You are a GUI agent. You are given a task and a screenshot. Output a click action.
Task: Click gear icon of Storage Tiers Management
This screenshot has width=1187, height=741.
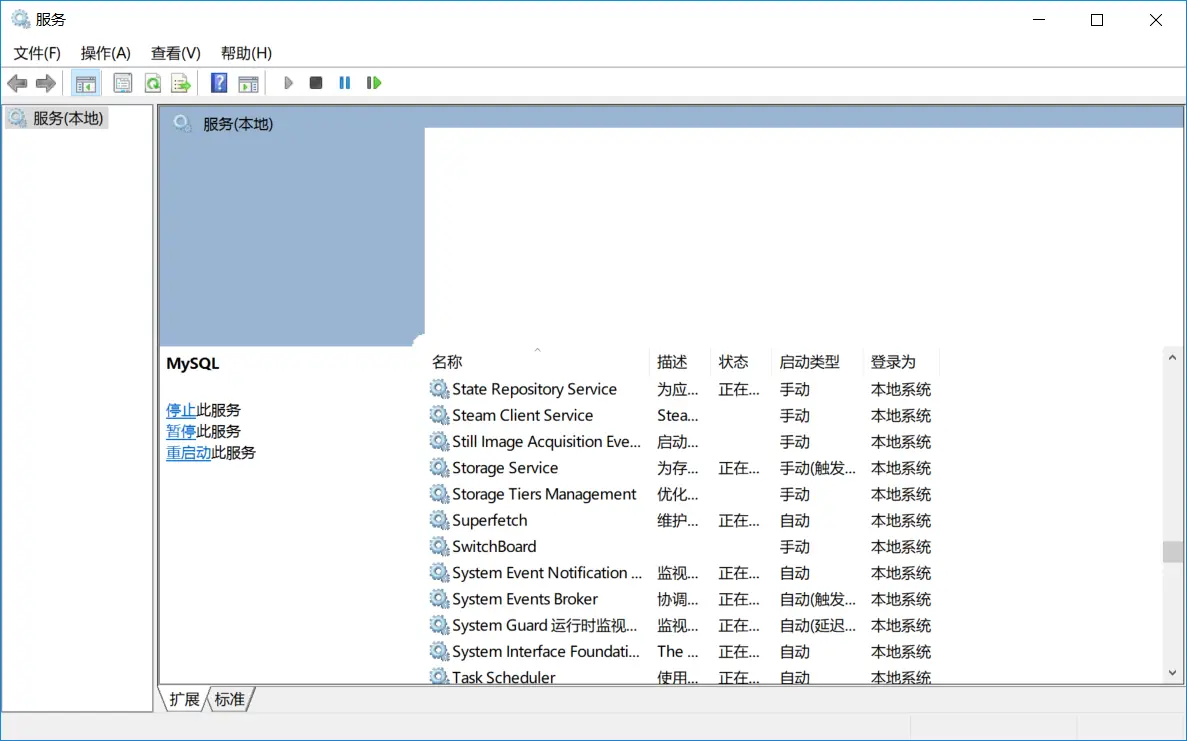[439, 494]
